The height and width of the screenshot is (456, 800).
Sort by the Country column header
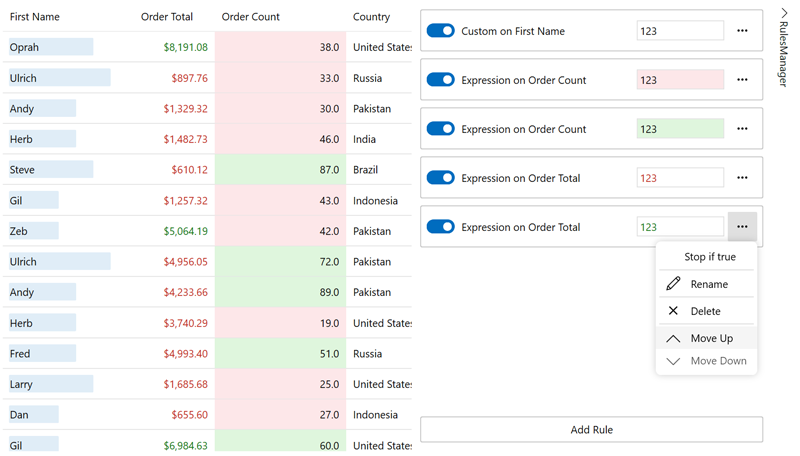click(371, 17)
